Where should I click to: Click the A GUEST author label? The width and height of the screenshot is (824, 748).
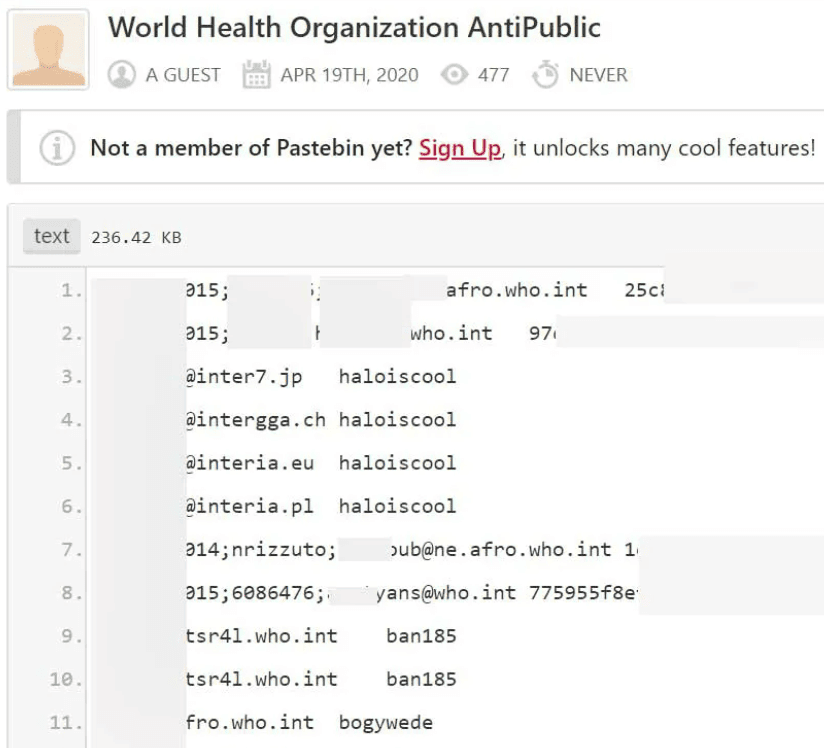pos(183,75)
